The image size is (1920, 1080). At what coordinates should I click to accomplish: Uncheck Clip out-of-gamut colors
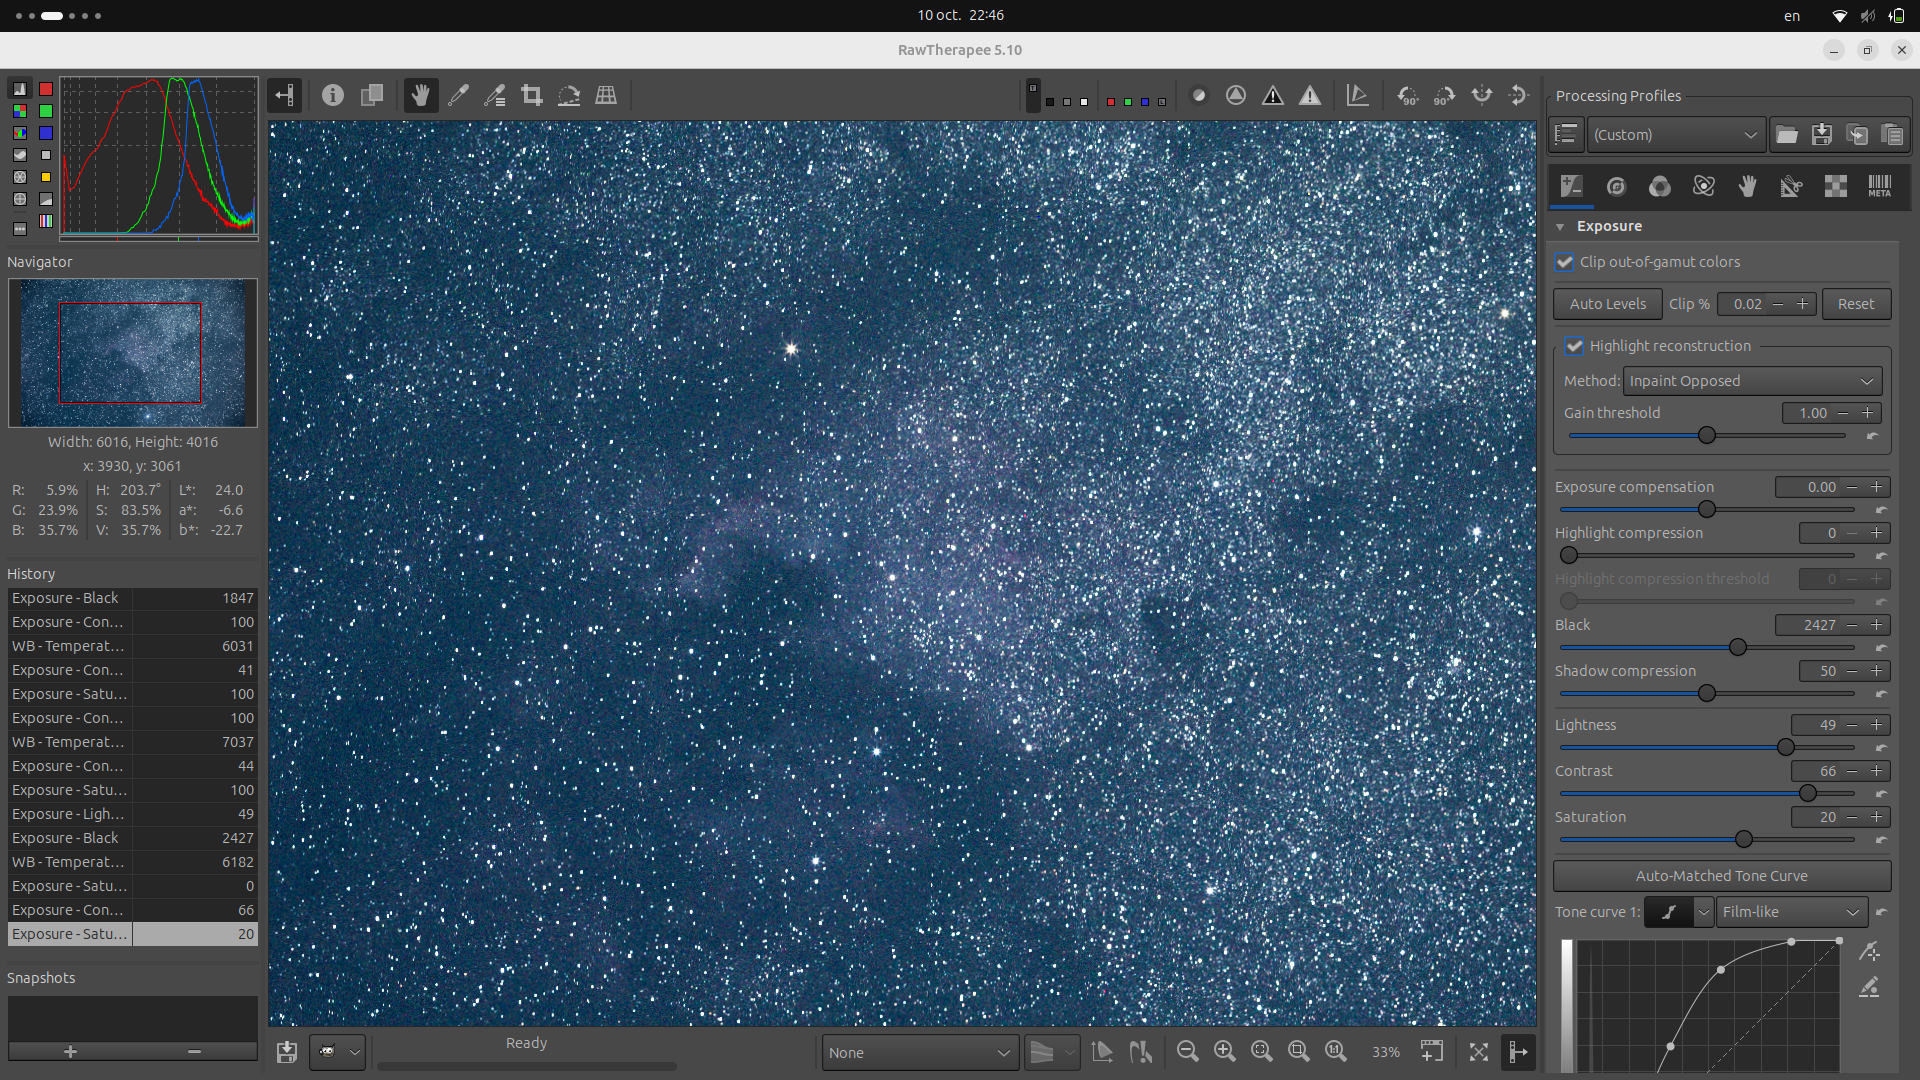click(x=1565, y=262)
